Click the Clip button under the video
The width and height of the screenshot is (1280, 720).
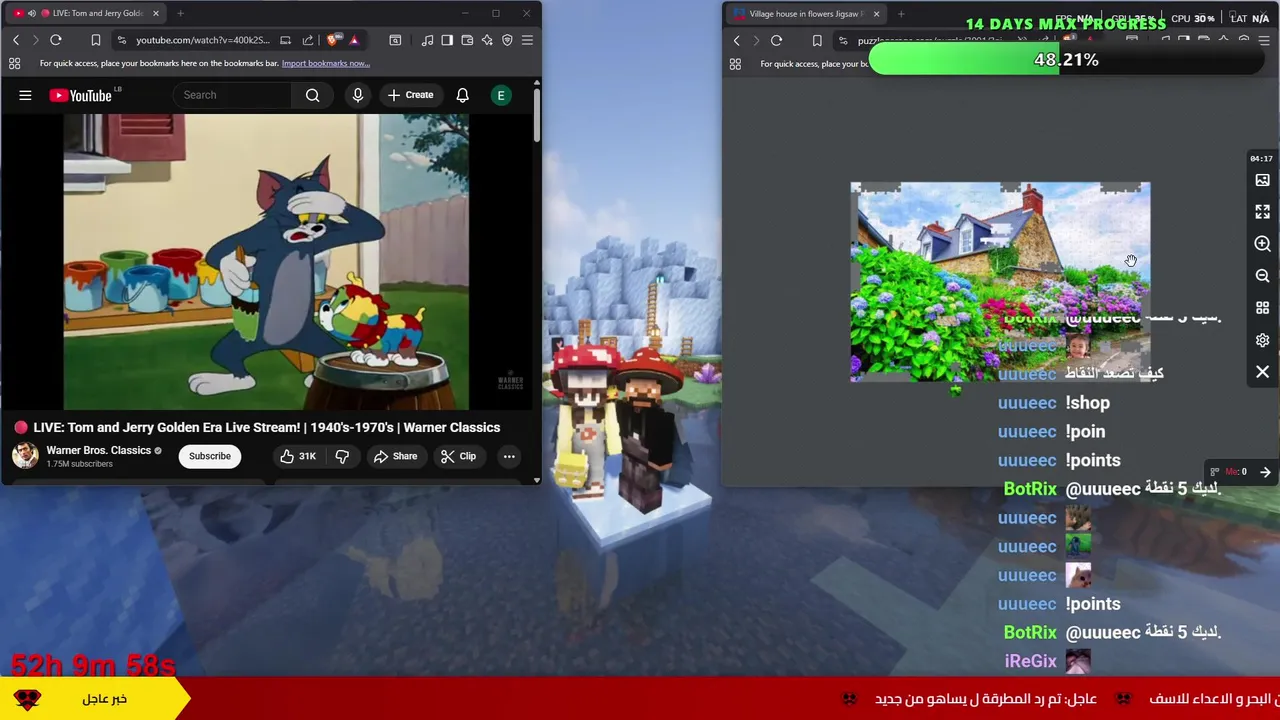[x=458, y=456]
